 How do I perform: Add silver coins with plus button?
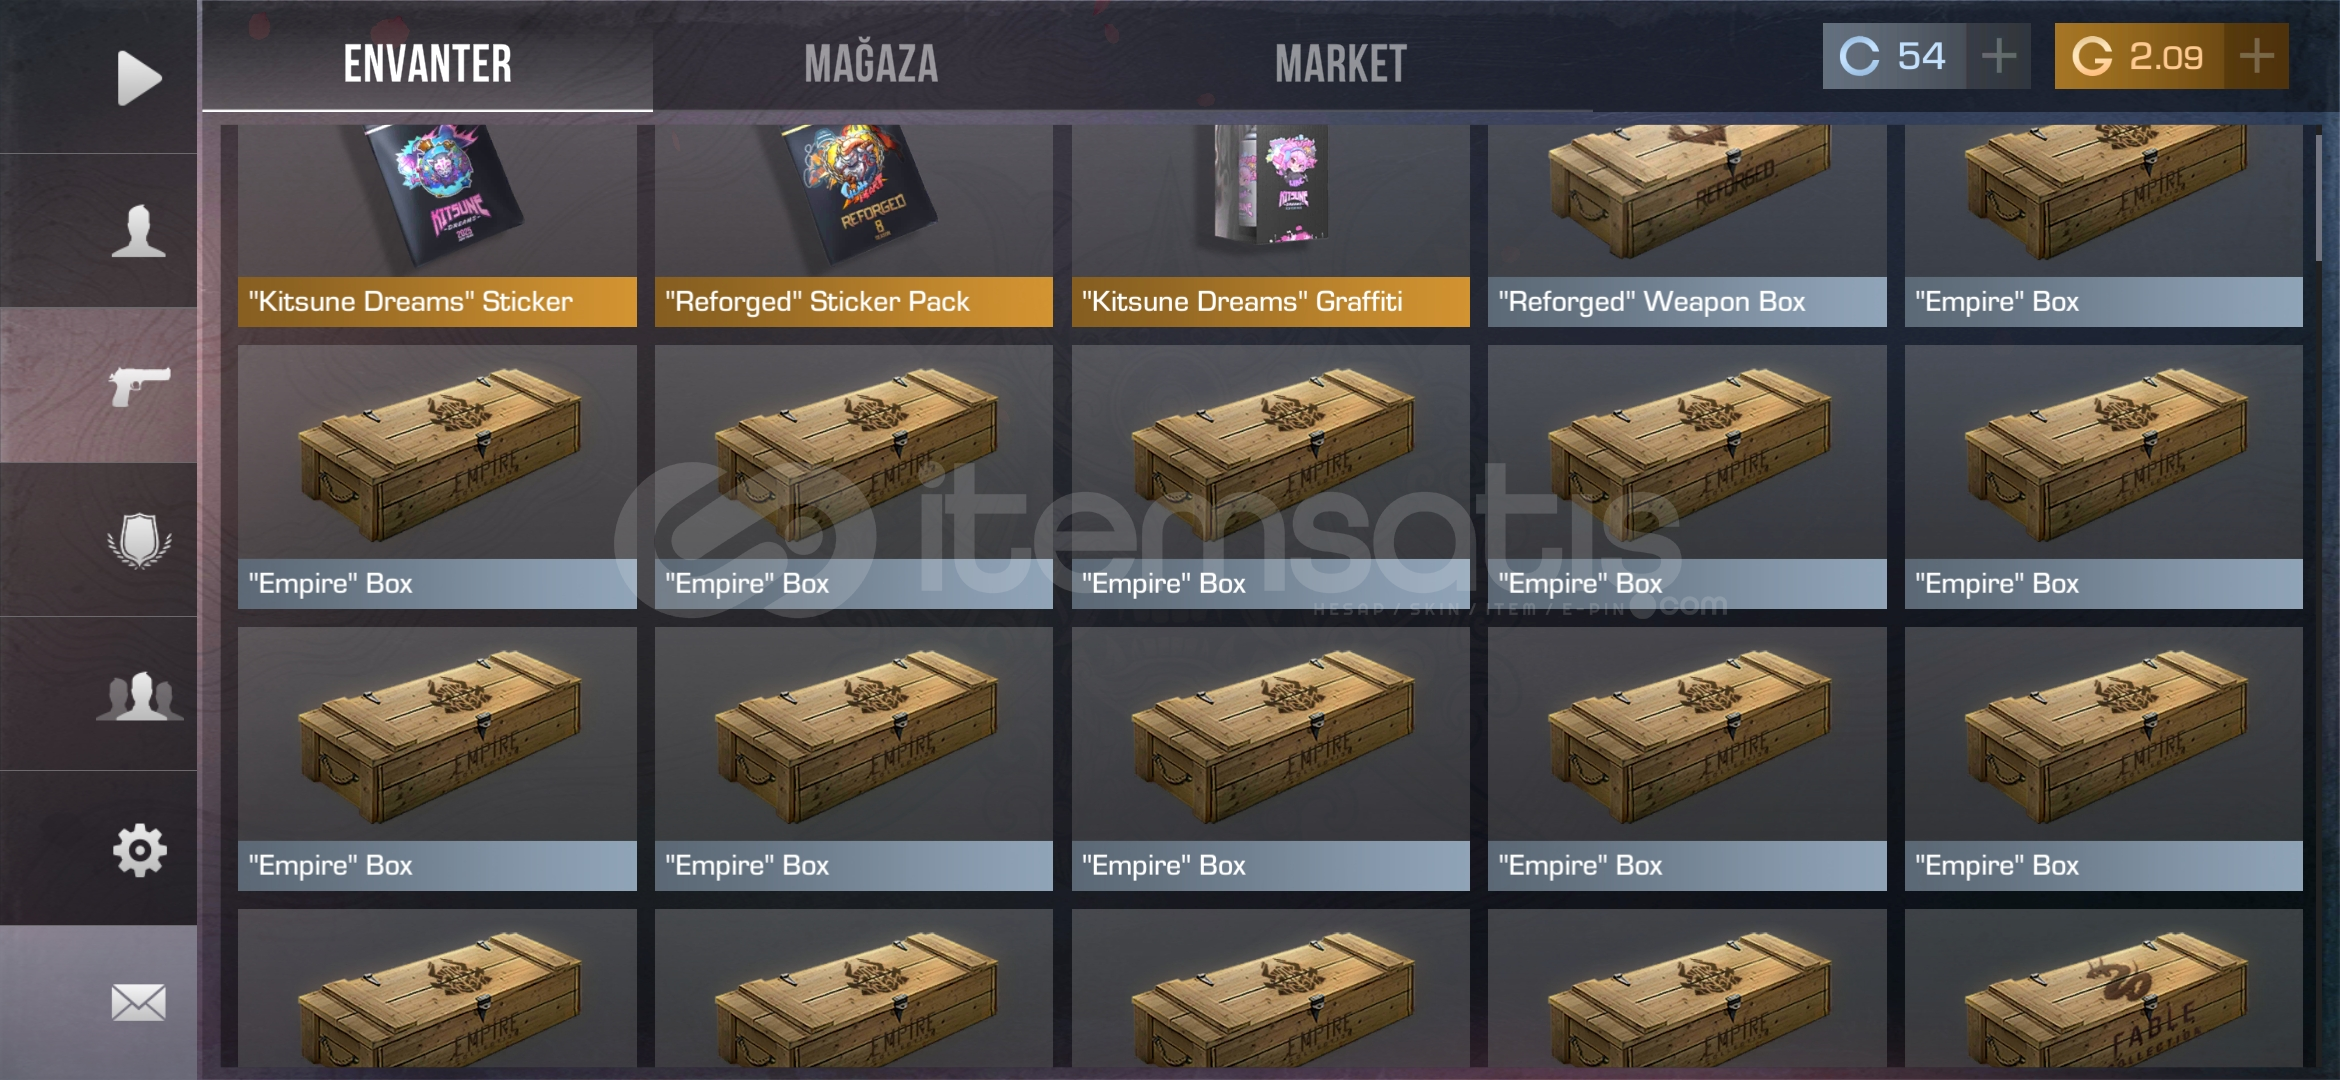(1998, 56)
